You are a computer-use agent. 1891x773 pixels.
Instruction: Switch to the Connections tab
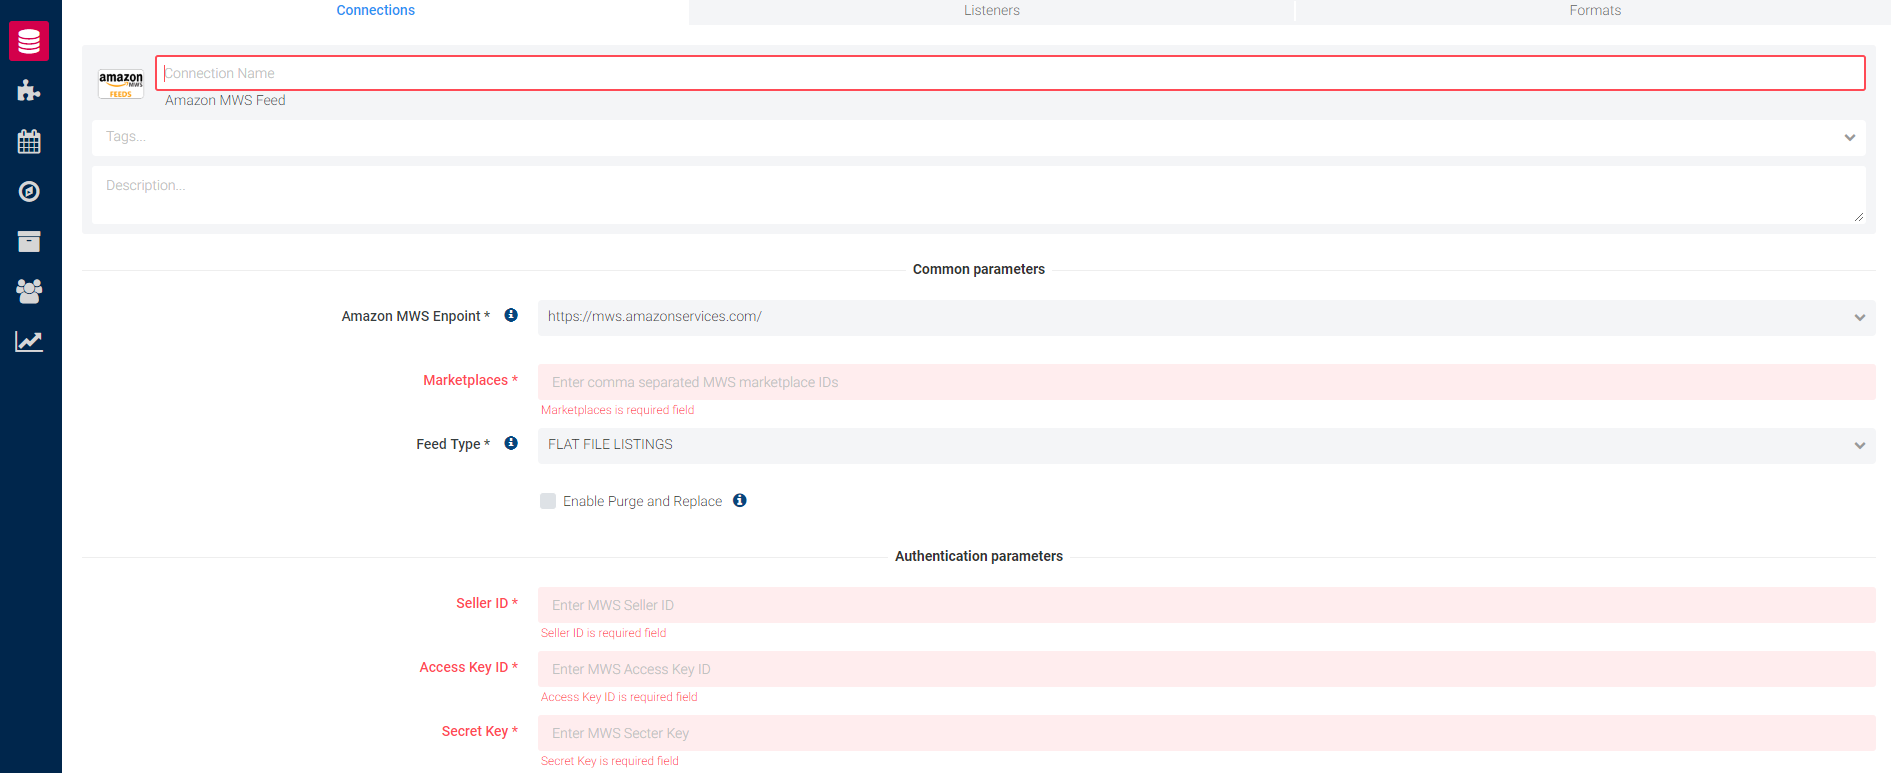(x=376, y=11)
